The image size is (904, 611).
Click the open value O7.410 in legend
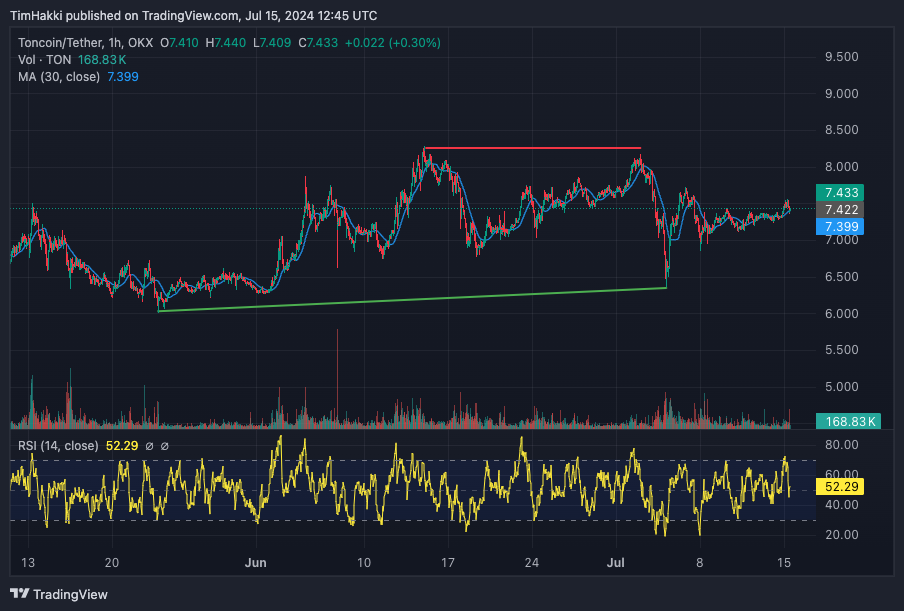click(179, 43)
